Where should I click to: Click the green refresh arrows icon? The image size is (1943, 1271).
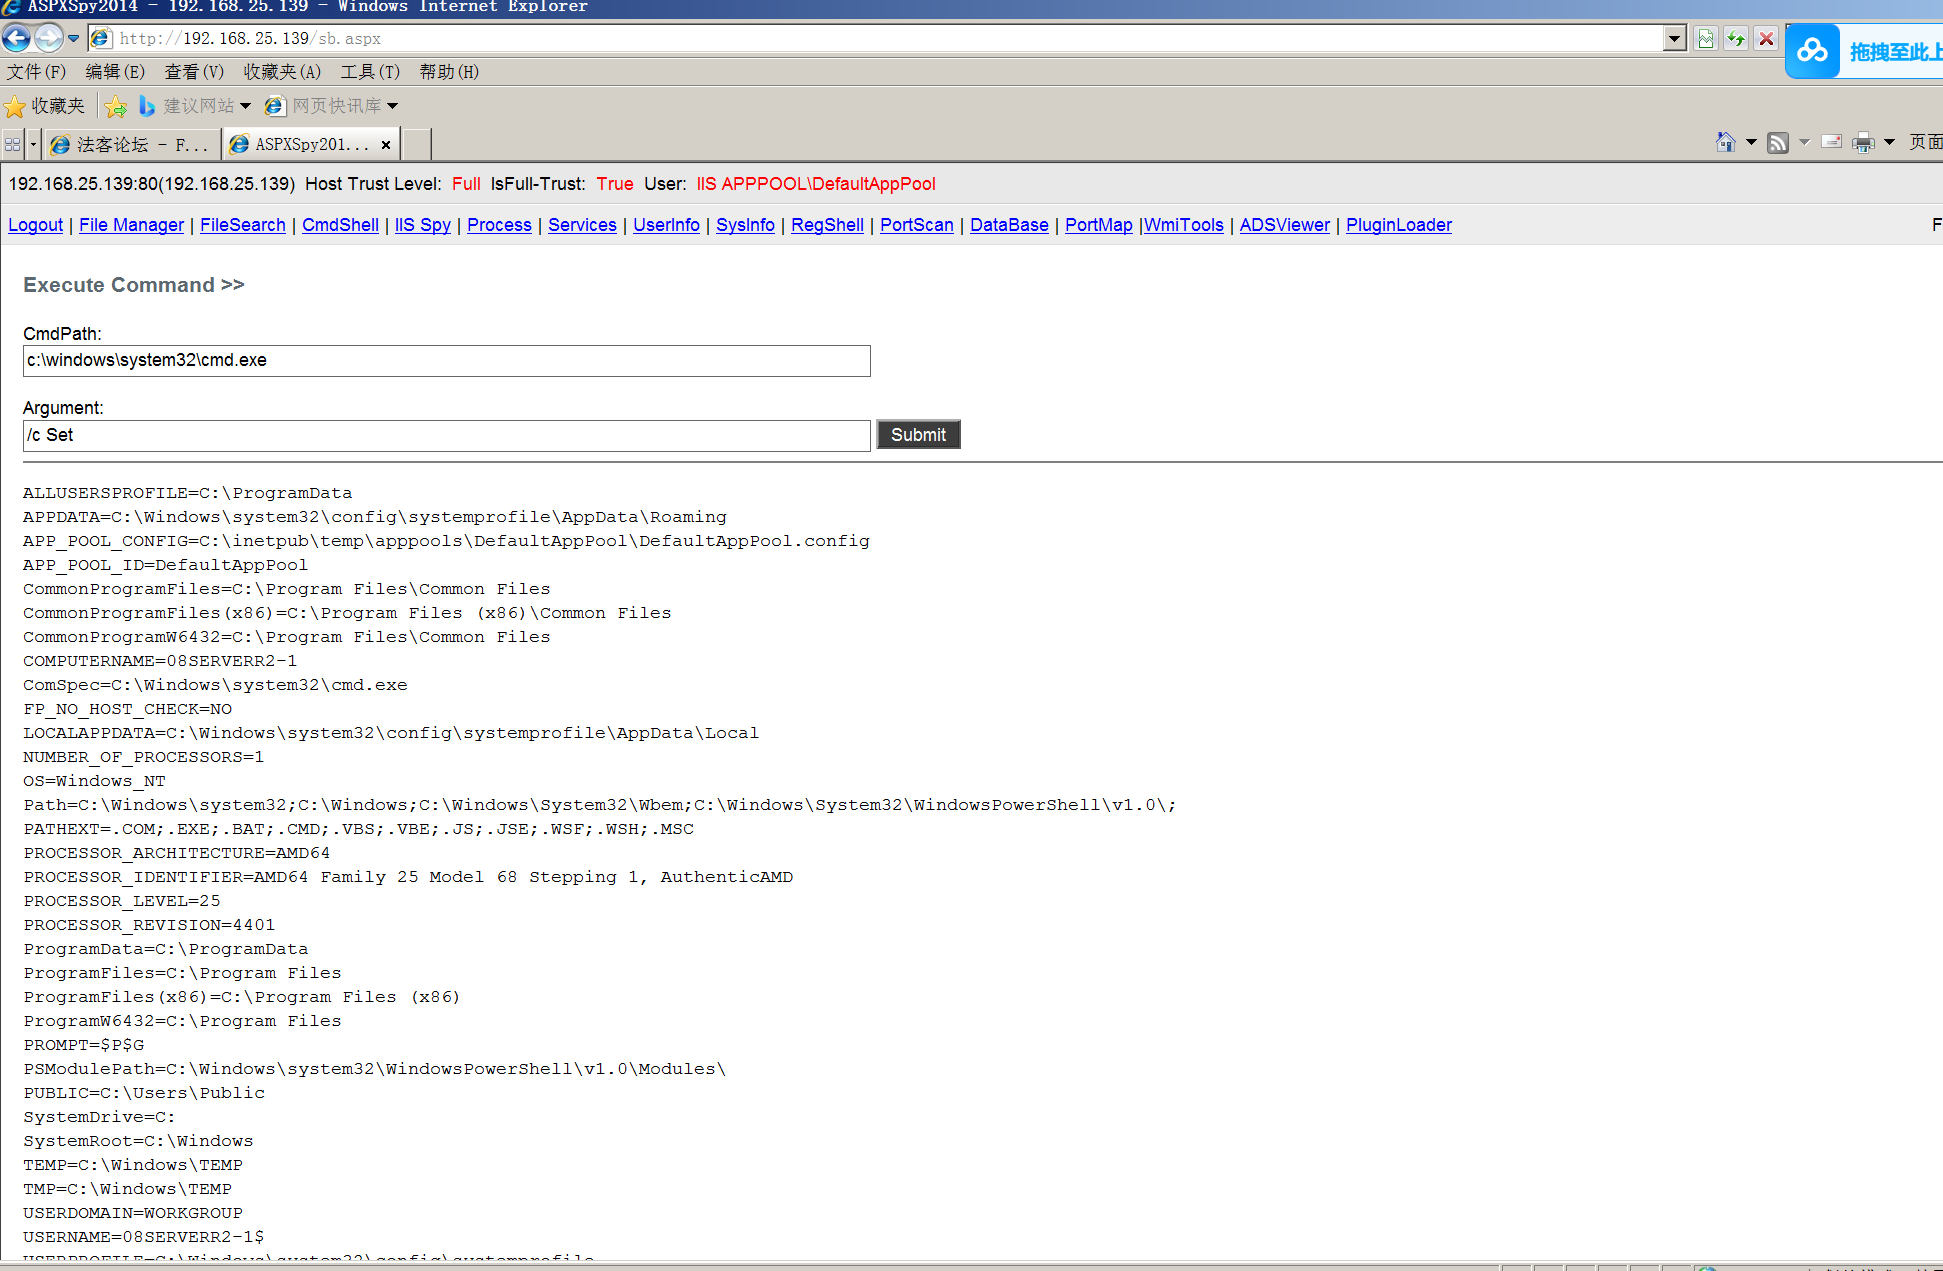coord(1736,39)
